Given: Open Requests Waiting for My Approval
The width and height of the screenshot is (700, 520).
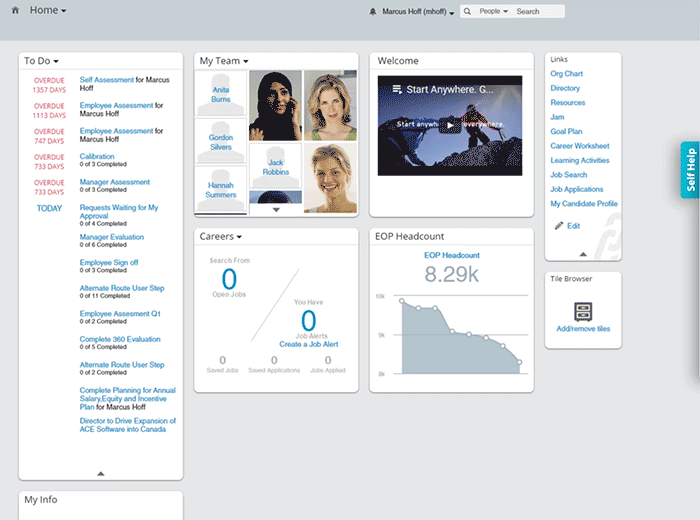Looking at the screenshot, I should [x=119, y=212].
